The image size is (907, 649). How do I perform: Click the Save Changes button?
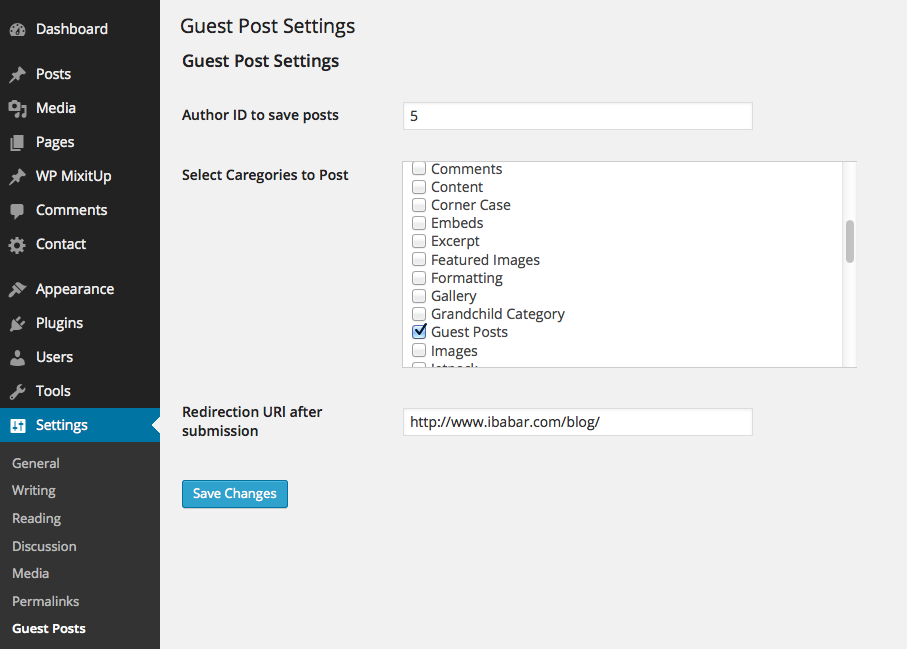pyautogui.click(x=235, y=494)
